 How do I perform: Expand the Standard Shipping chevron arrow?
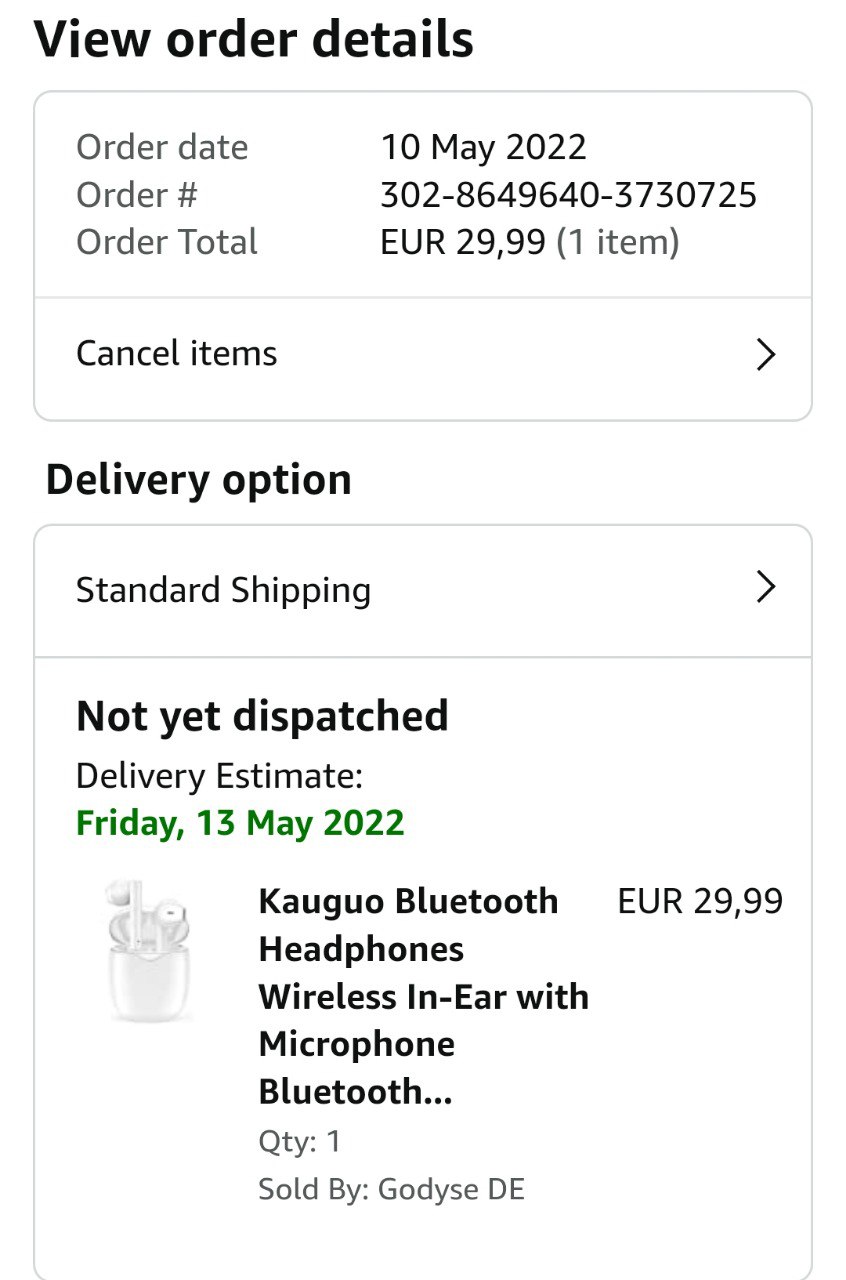click(x=765, y=587)
